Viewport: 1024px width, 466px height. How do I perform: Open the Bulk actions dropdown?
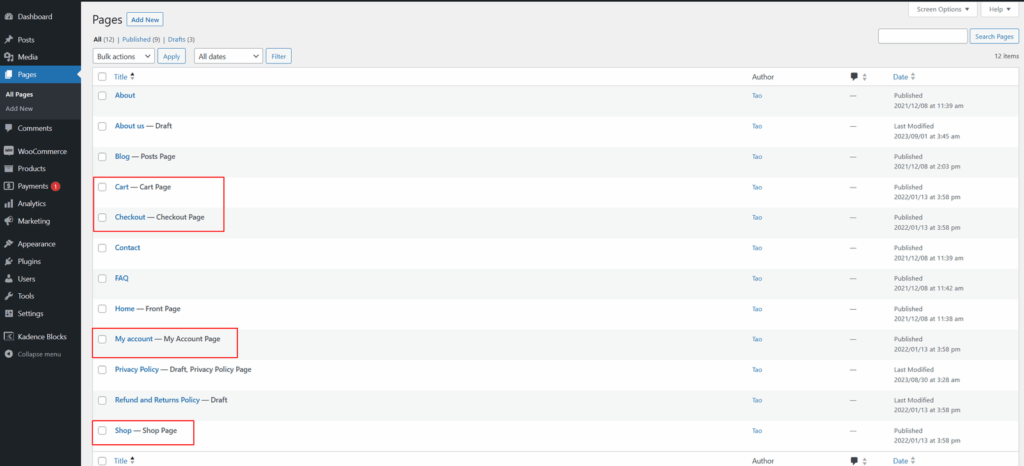[123, 56]
